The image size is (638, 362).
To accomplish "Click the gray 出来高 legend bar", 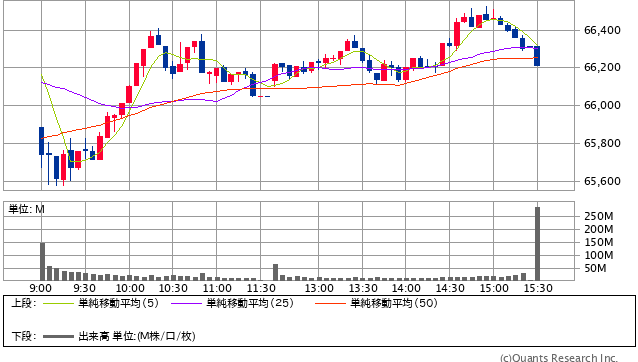I will (x=58, y=337).
